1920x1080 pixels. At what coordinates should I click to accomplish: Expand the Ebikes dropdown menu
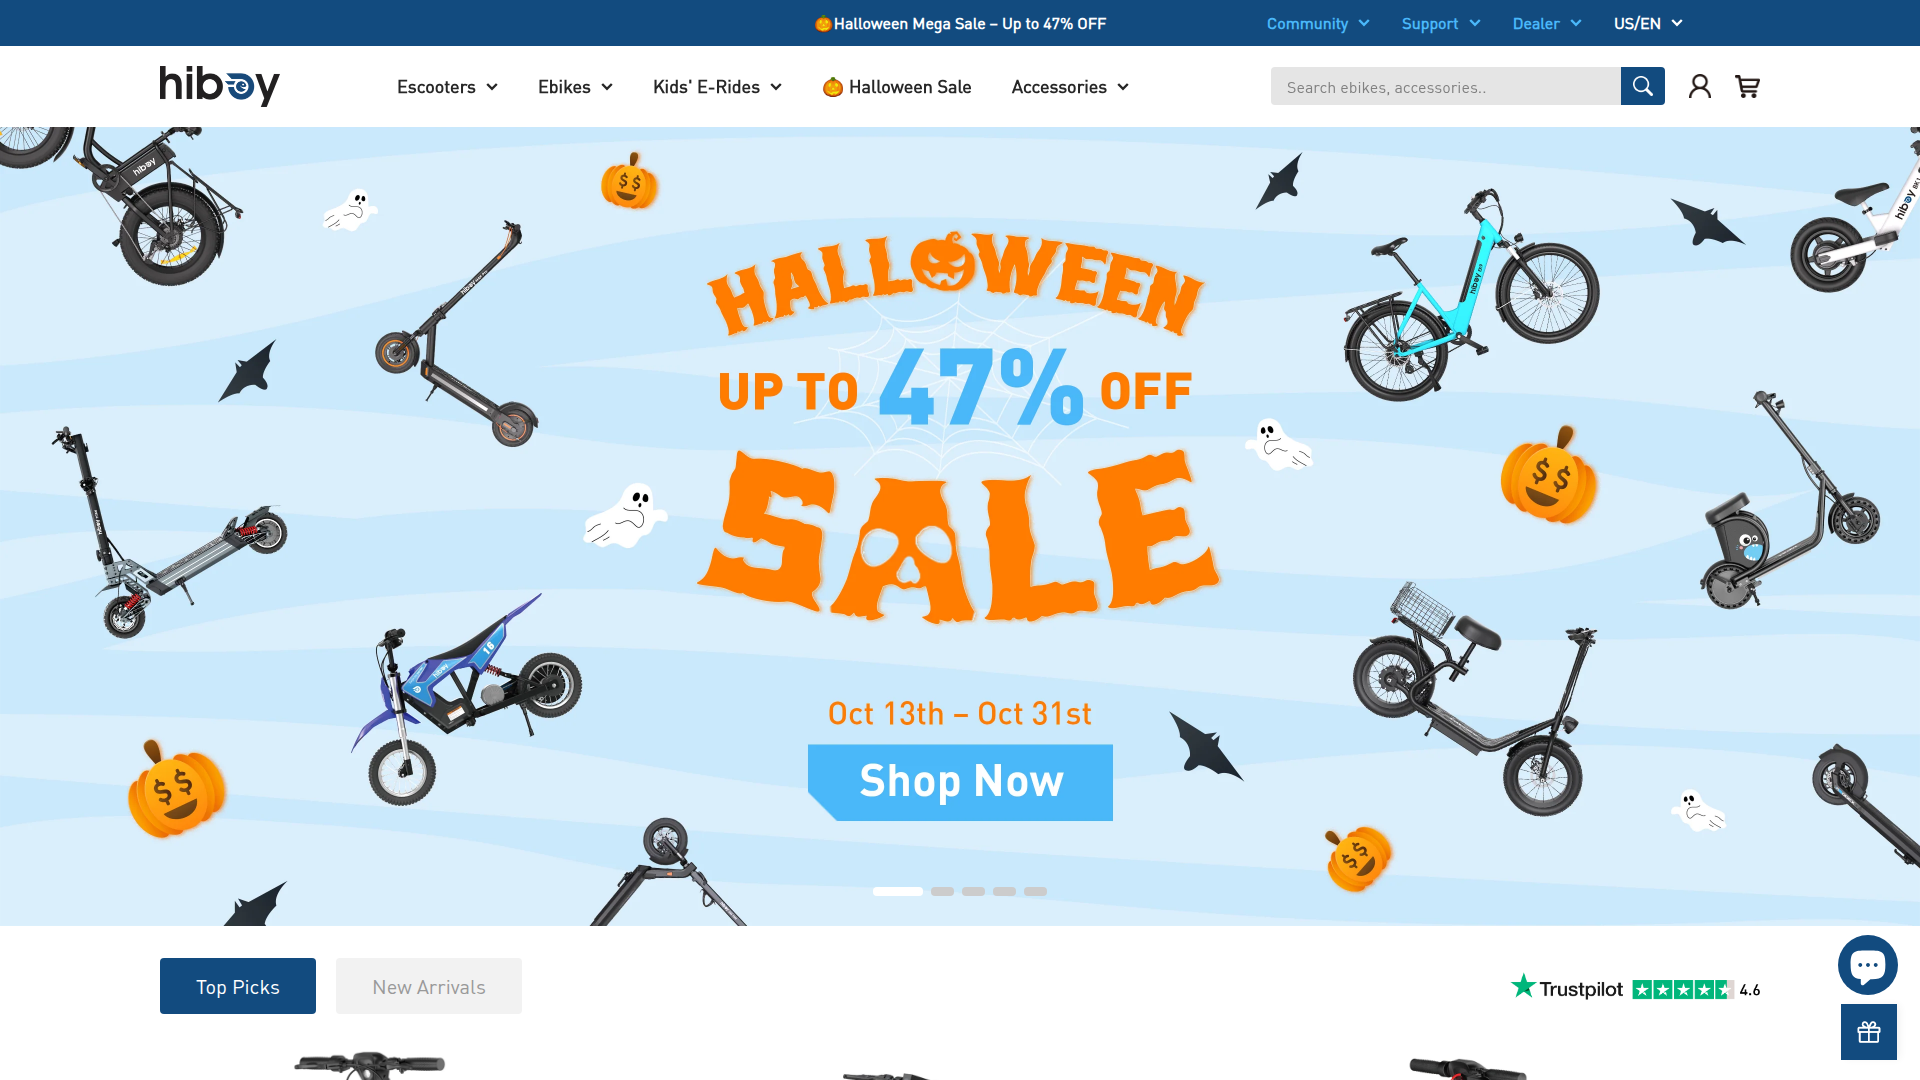tap(575, 87)
